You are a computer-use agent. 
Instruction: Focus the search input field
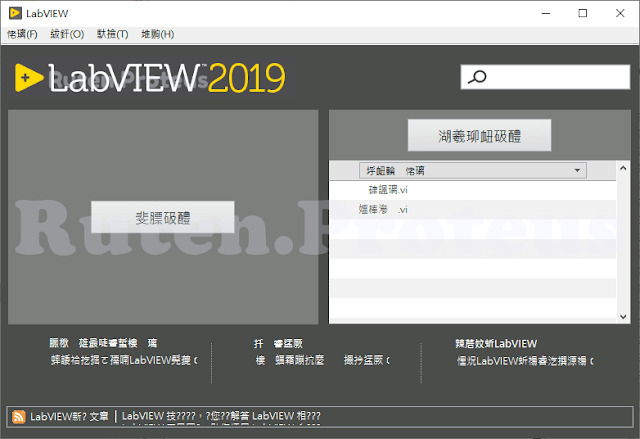pos(545,77)
